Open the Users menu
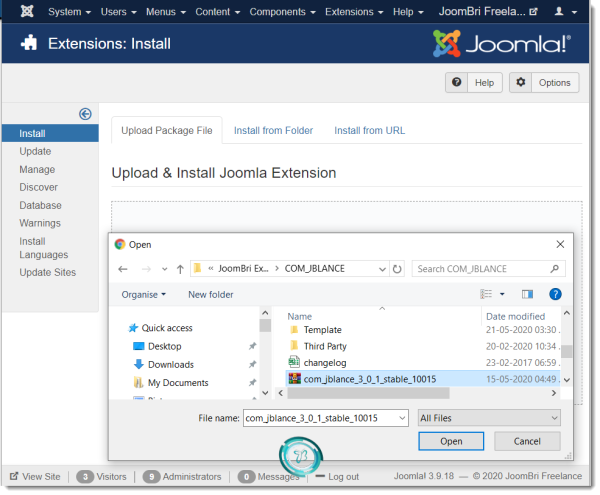Image resolution: width=600 pixels, height=495 pixels. 119,12
